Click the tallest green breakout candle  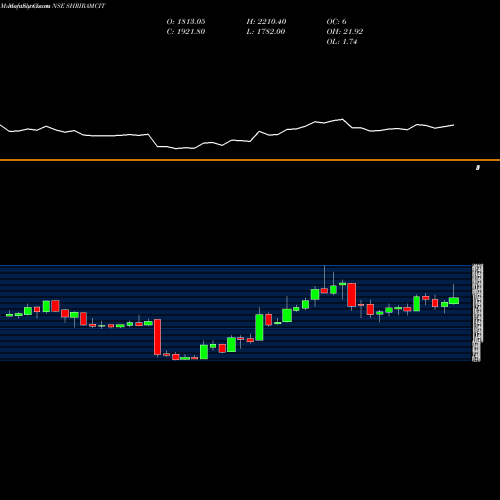coord(259,327)
